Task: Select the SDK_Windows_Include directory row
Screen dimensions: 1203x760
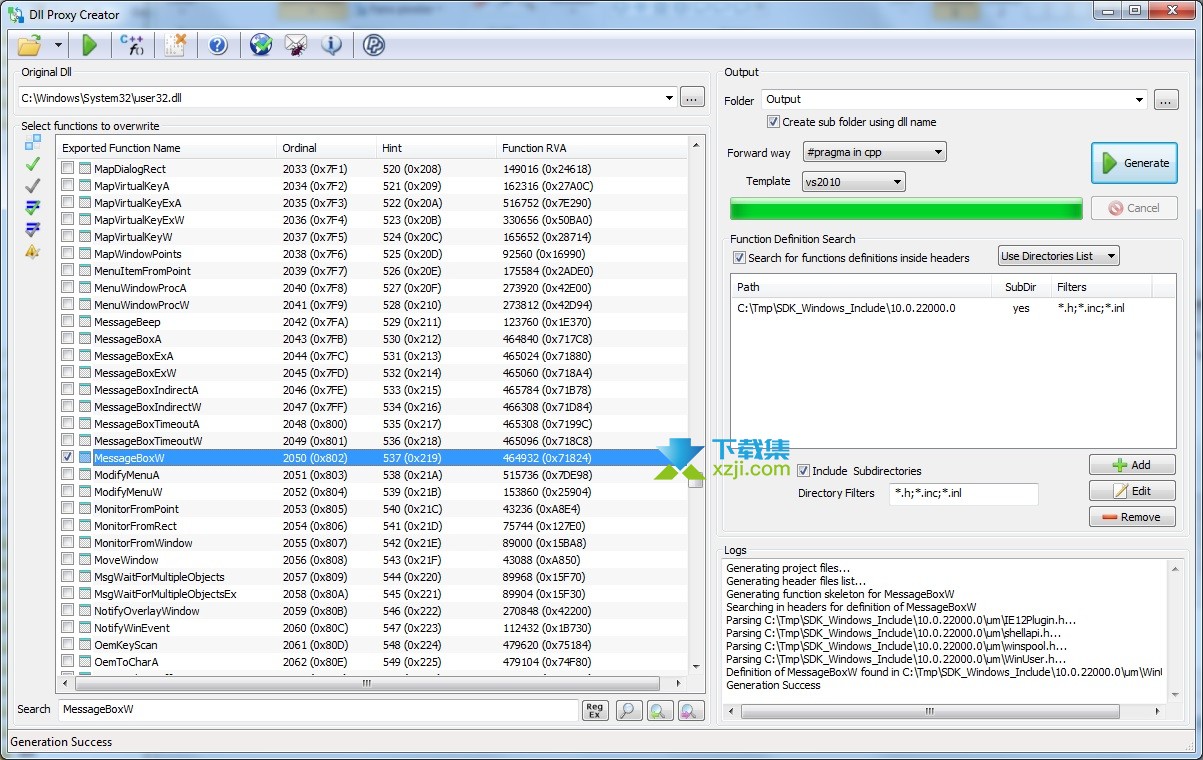Action: click(x=953, y=308)
